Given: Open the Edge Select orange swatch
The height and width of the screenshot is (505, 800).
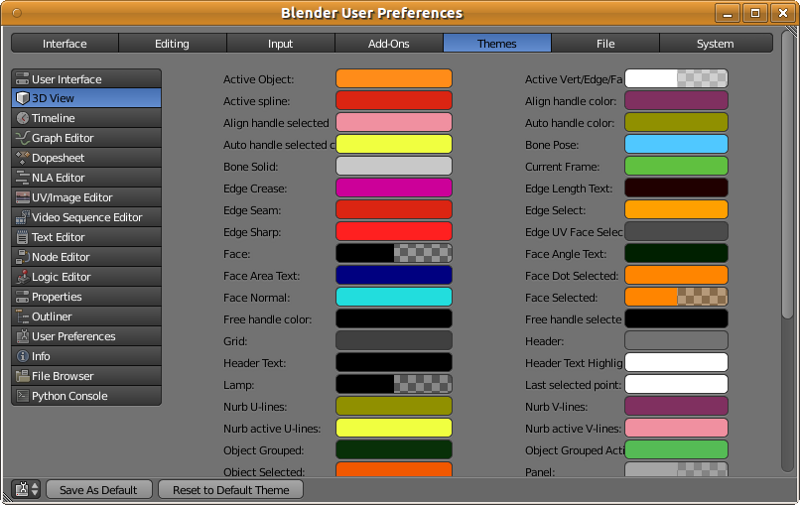Looking at the screenshot, I should (676, 210).
